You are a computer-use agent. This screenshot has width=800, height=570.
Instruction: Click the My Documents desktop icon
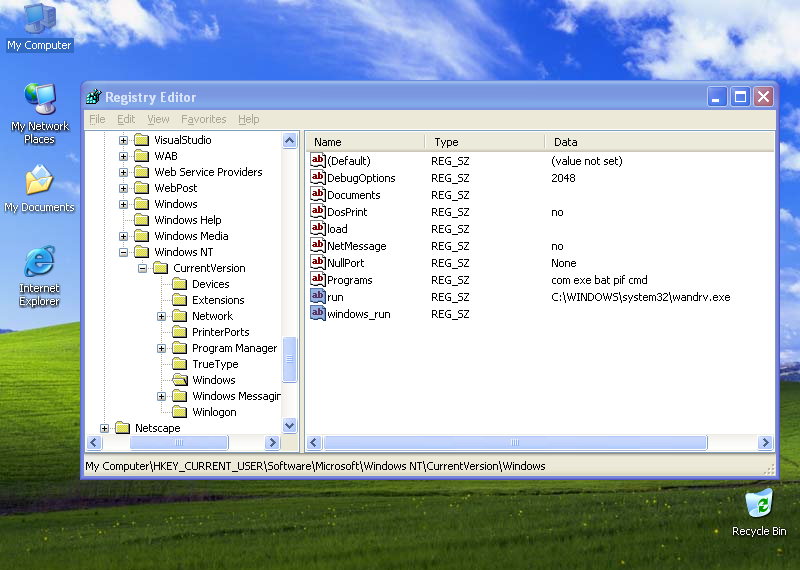[x=39, y=188]
